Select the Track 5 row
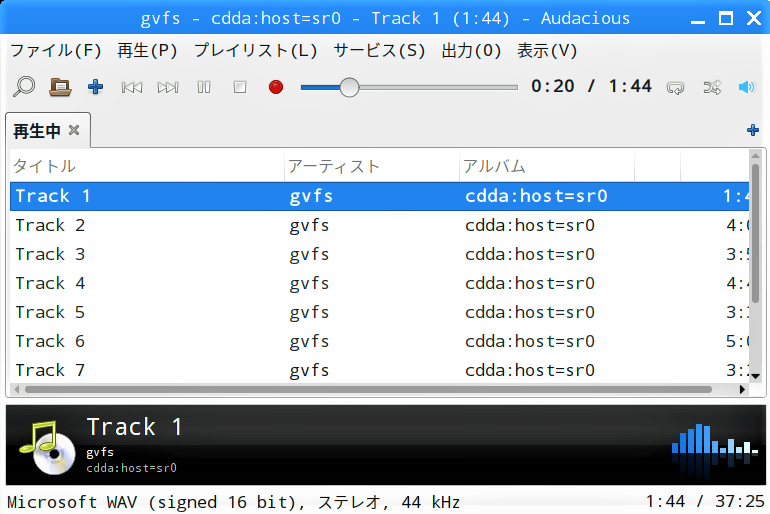770x514 pixels. click(379, 312)
